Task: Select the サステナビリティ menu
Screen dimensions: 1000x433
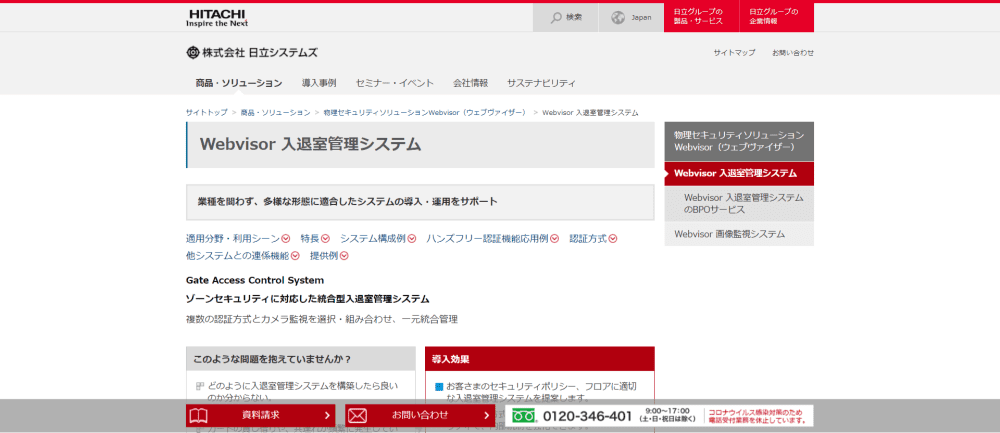Action: pyautogui.click(x=541, y=83)
